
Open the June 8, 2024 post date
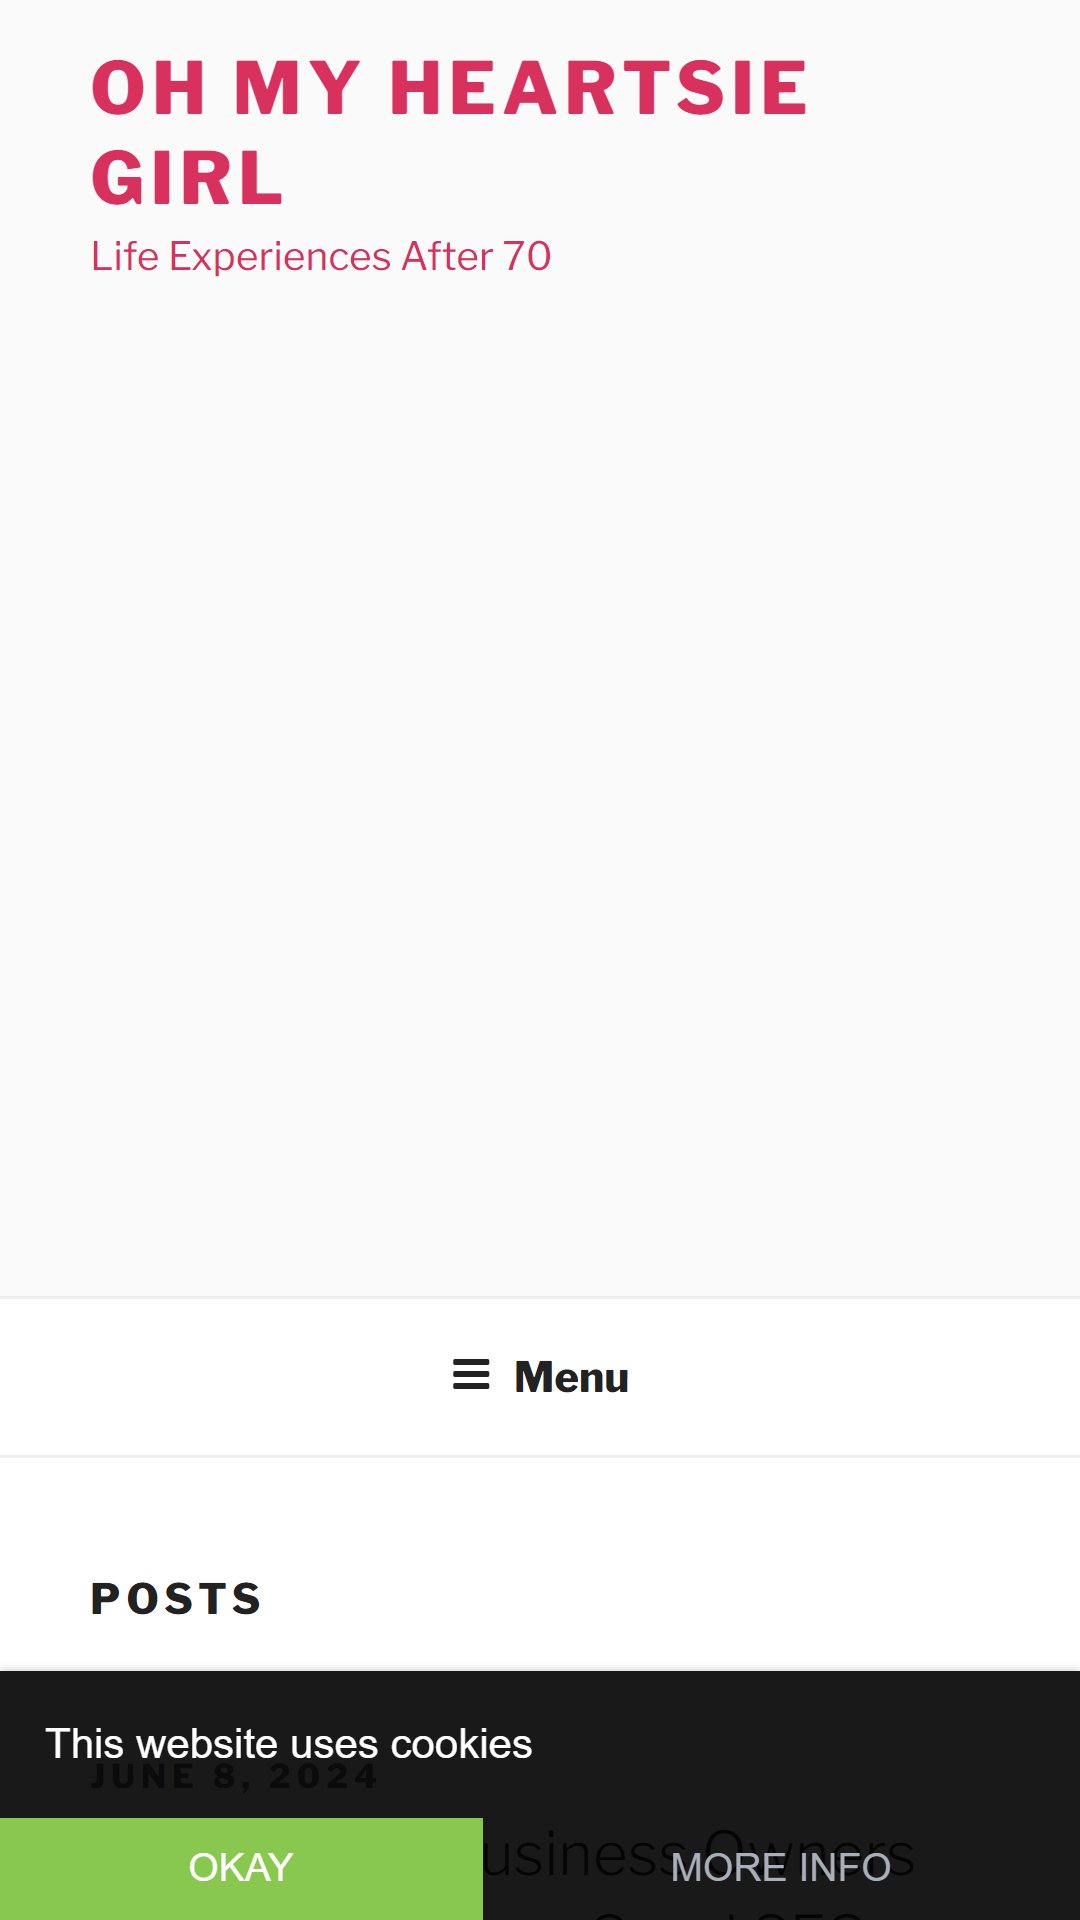pyautogui.click(x=235, y=1777)
